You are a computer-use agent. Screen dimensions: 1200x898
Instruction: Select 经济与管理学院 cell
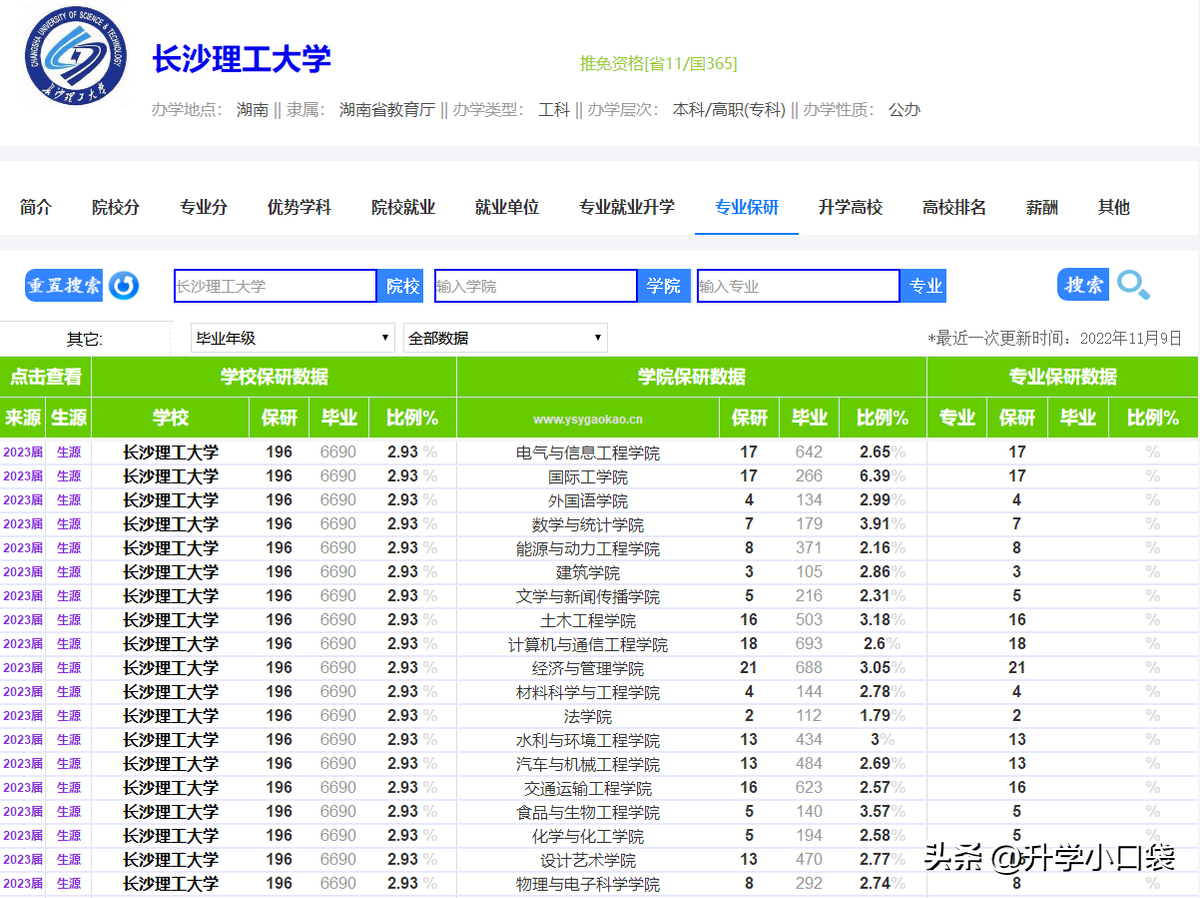click(588, 669)
